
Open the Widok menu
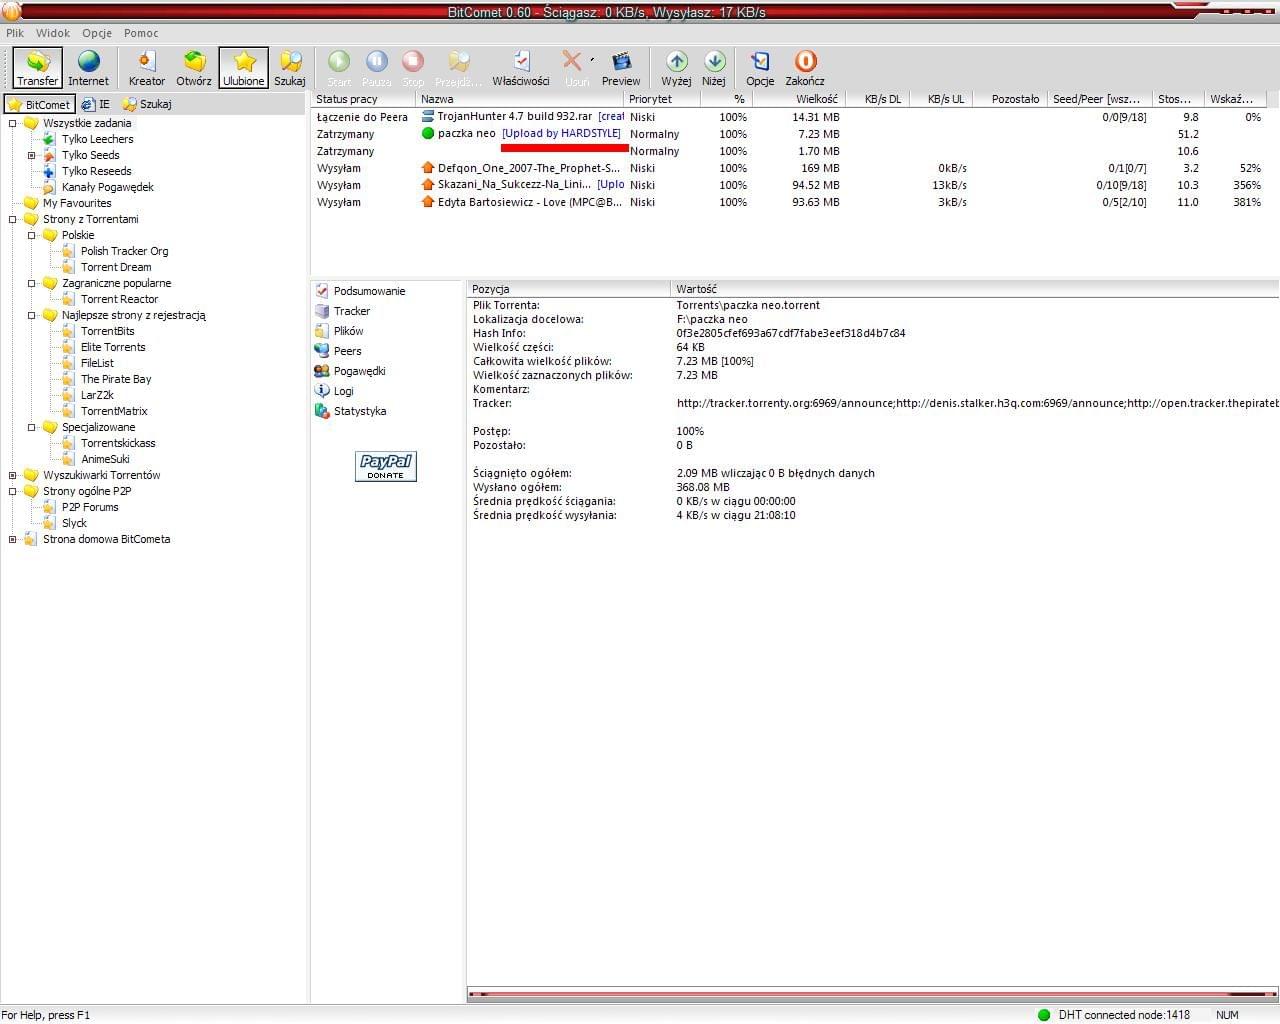(x=53, y=33)
